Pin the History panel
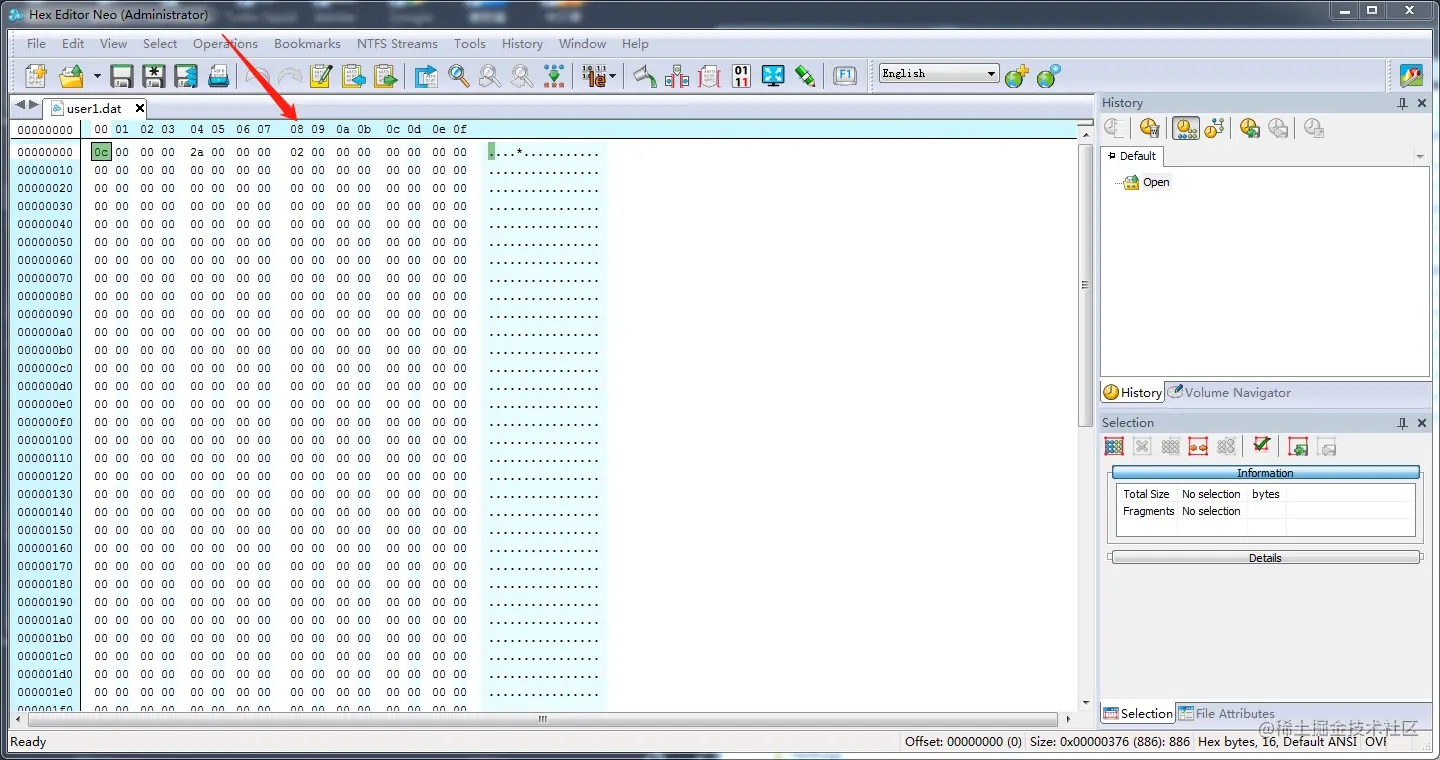The height and width of the screenshot is (760, 1440). [x=1403, y=103]
